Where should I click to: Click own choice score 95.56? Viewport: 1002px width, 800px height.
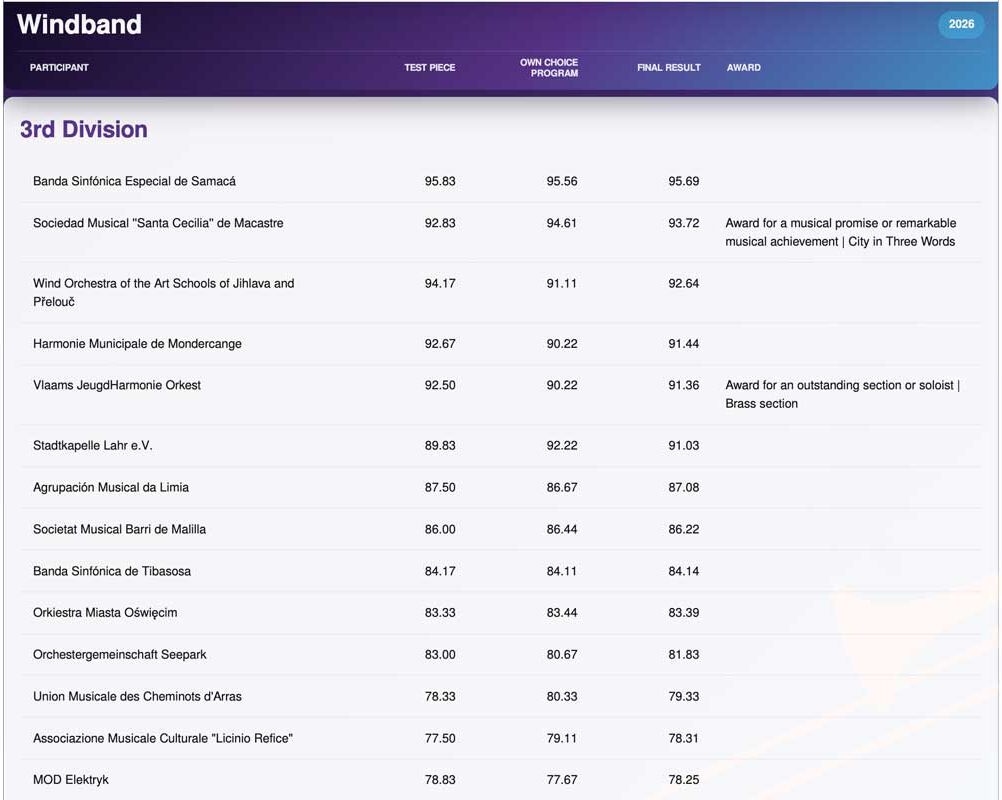562,181
